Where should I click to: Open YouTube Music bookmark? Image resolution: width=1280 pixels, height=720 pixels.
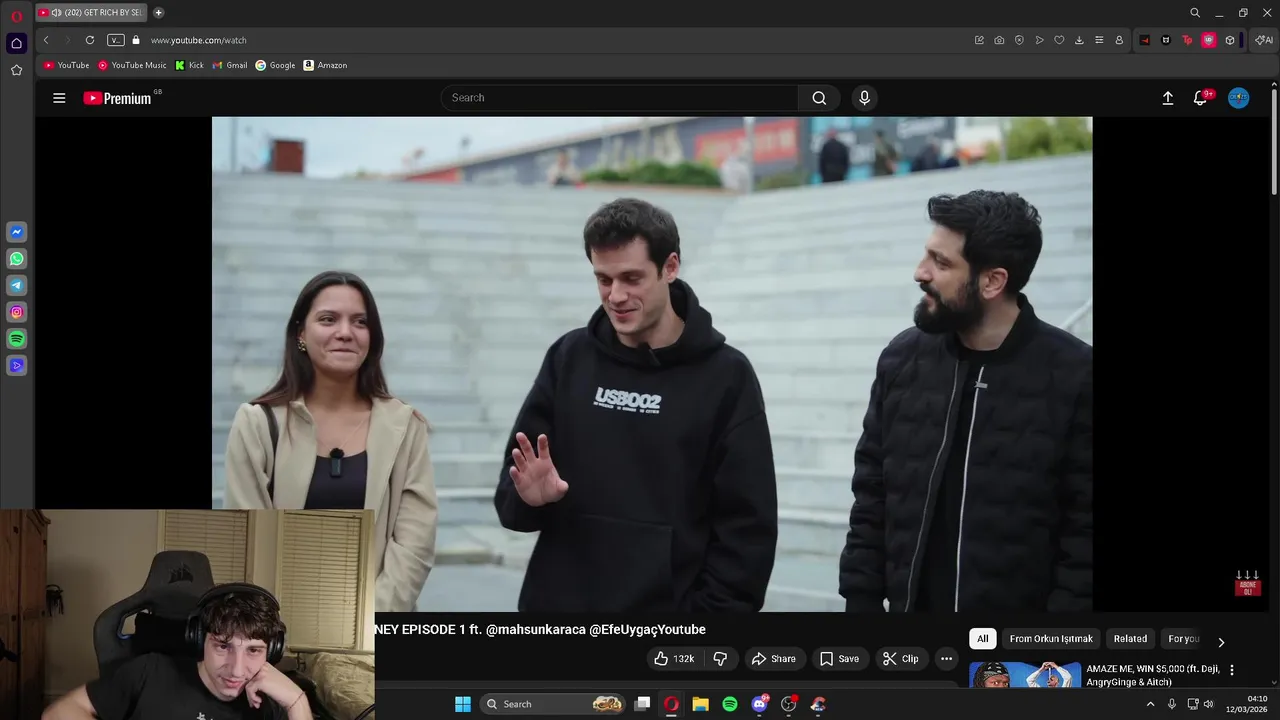[x=132, y=65]
